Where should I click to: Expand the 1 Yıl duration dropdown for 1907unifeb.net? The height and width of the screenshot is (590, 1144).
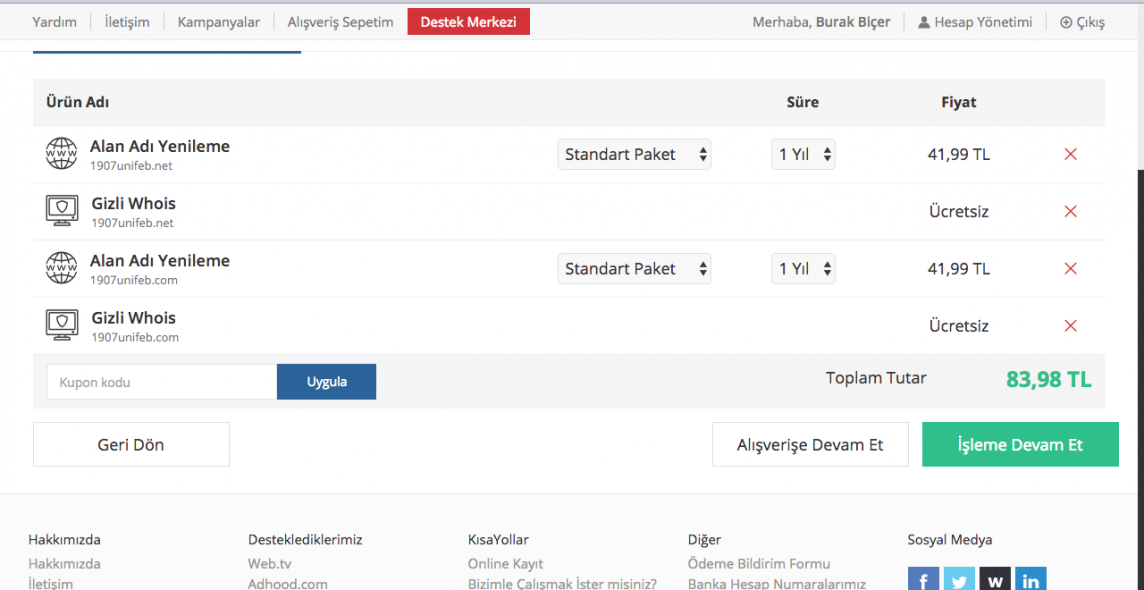pyautogui.click(x=802, y=154)
